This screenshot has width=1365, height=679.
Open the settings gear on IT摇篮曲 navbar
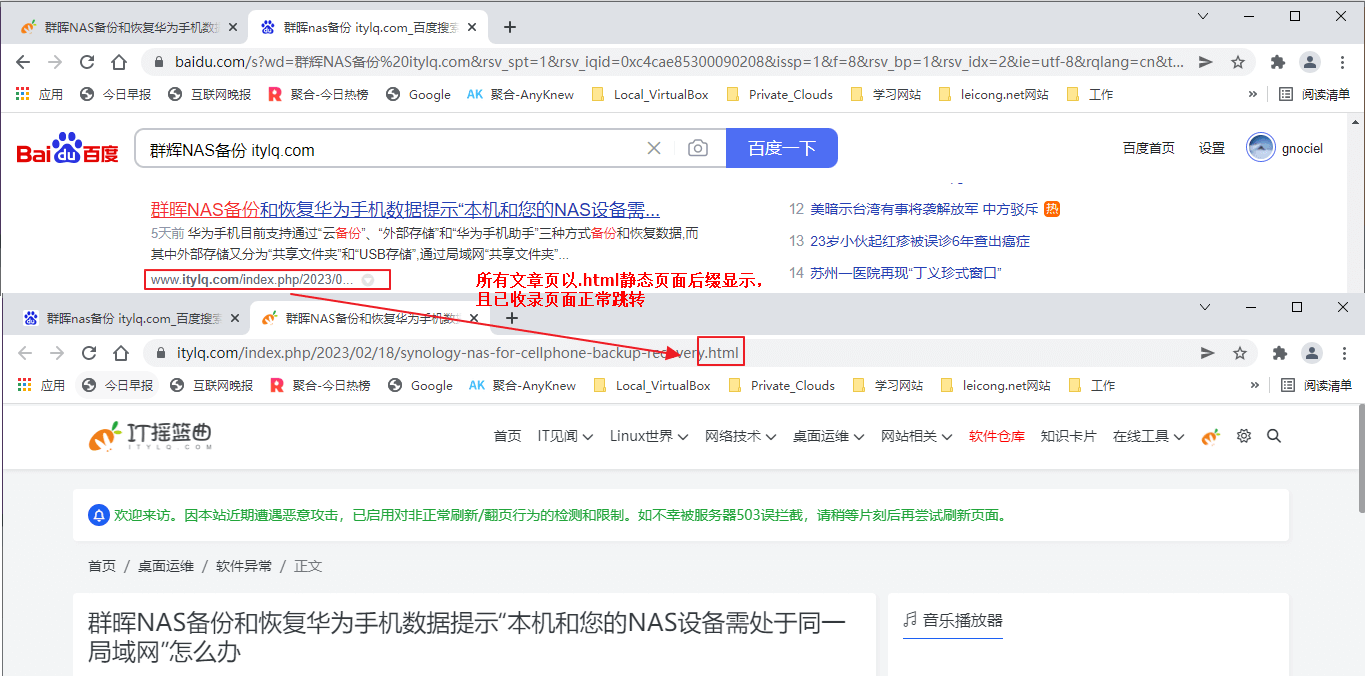1243,436
